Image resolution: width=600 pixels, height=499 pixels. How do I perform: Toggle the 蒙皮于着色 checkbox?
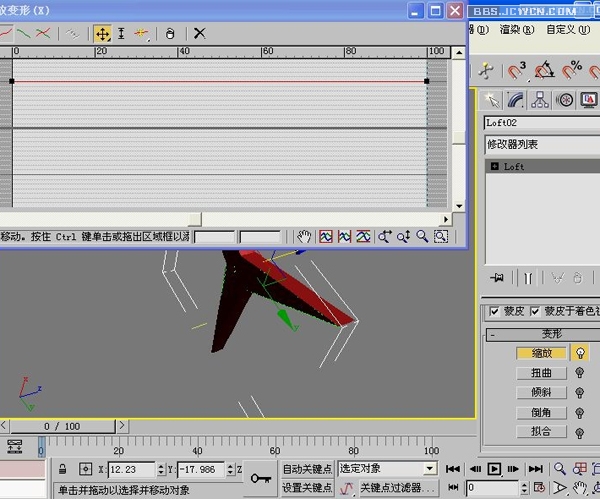pyautogui.click(x=535, y=311)
